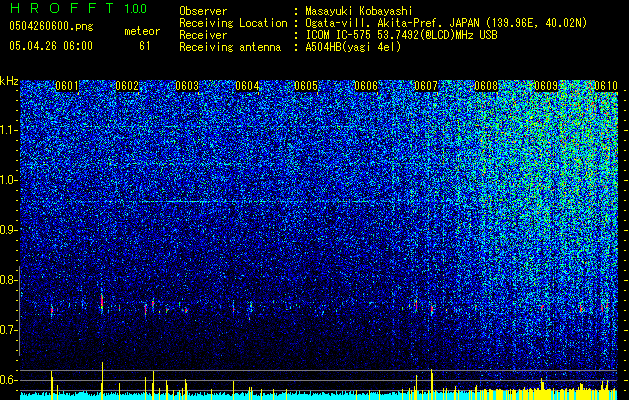Image resolution: width=629 pixels, height=400 pixels.
Task: Click the 0.9 frequency axis label
Action: [x=8, y=230]
